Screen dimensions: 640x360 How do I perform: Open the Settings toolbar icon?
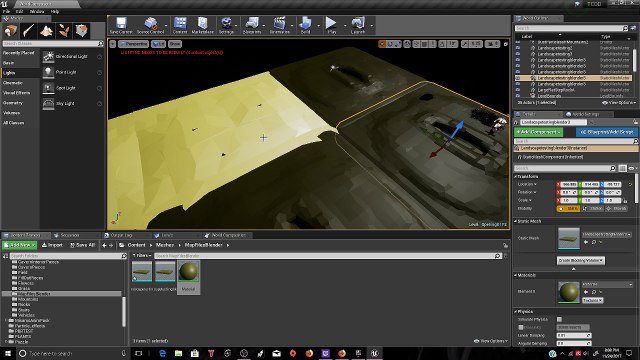coord(226,25)
